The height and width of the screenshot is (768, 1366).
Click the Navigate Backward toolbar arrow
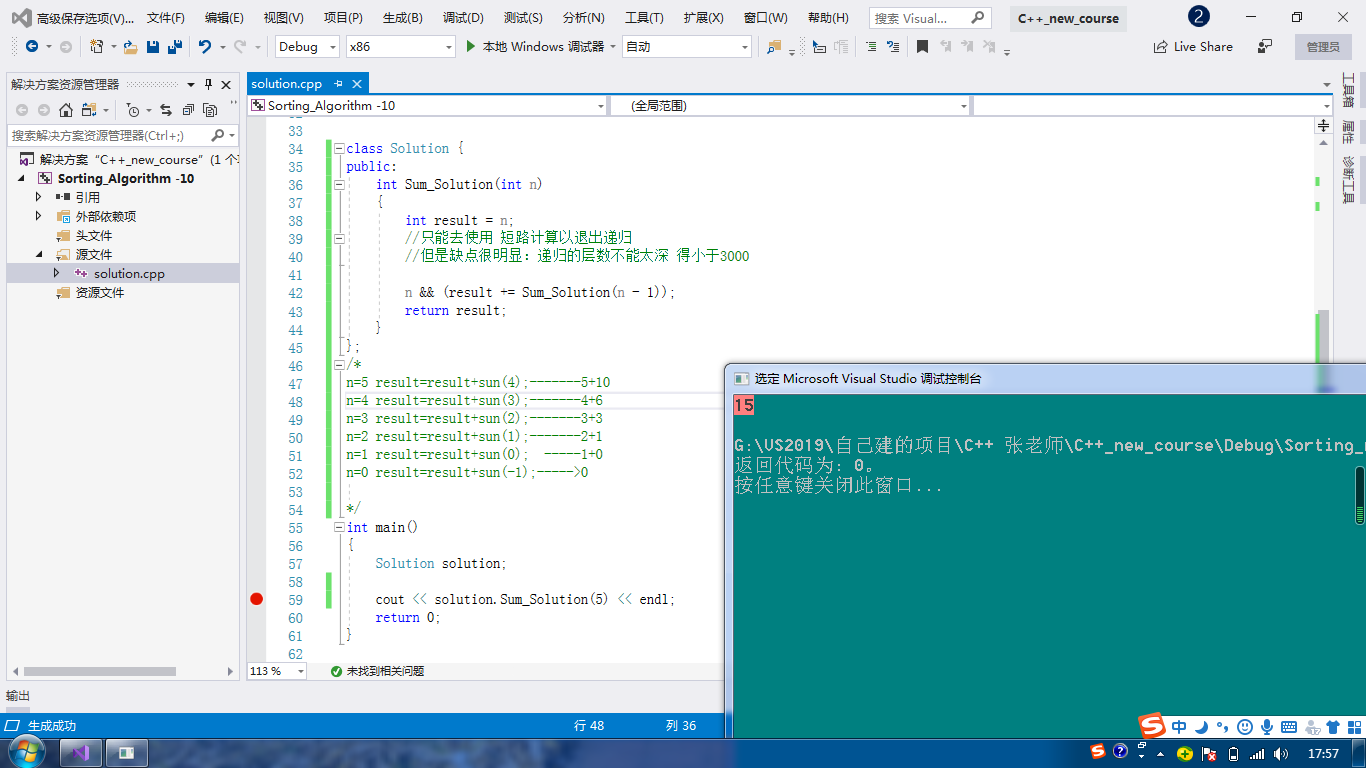(x=32, y=47)
